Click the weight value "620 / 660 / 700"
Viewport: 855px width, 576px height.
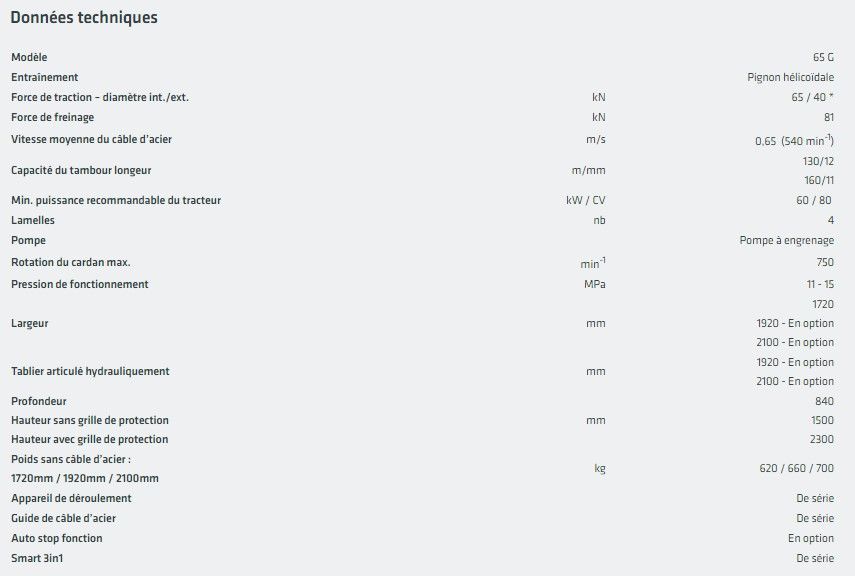click(797, 468)
